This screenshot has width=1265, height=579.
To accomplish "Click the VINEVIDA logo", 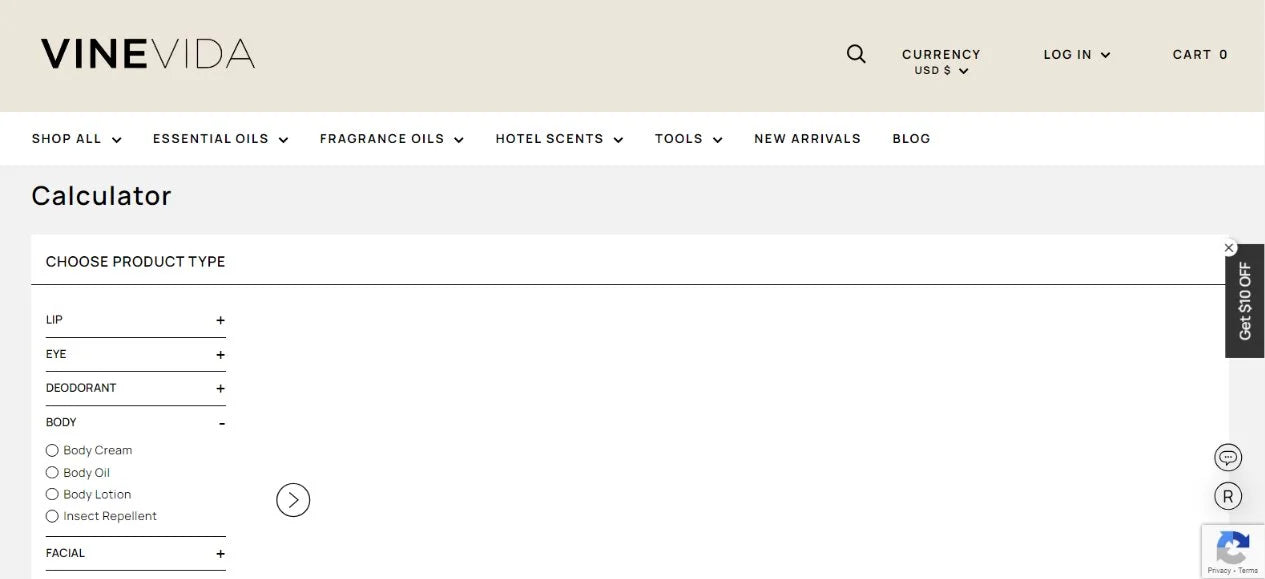I will pos(148,54).
